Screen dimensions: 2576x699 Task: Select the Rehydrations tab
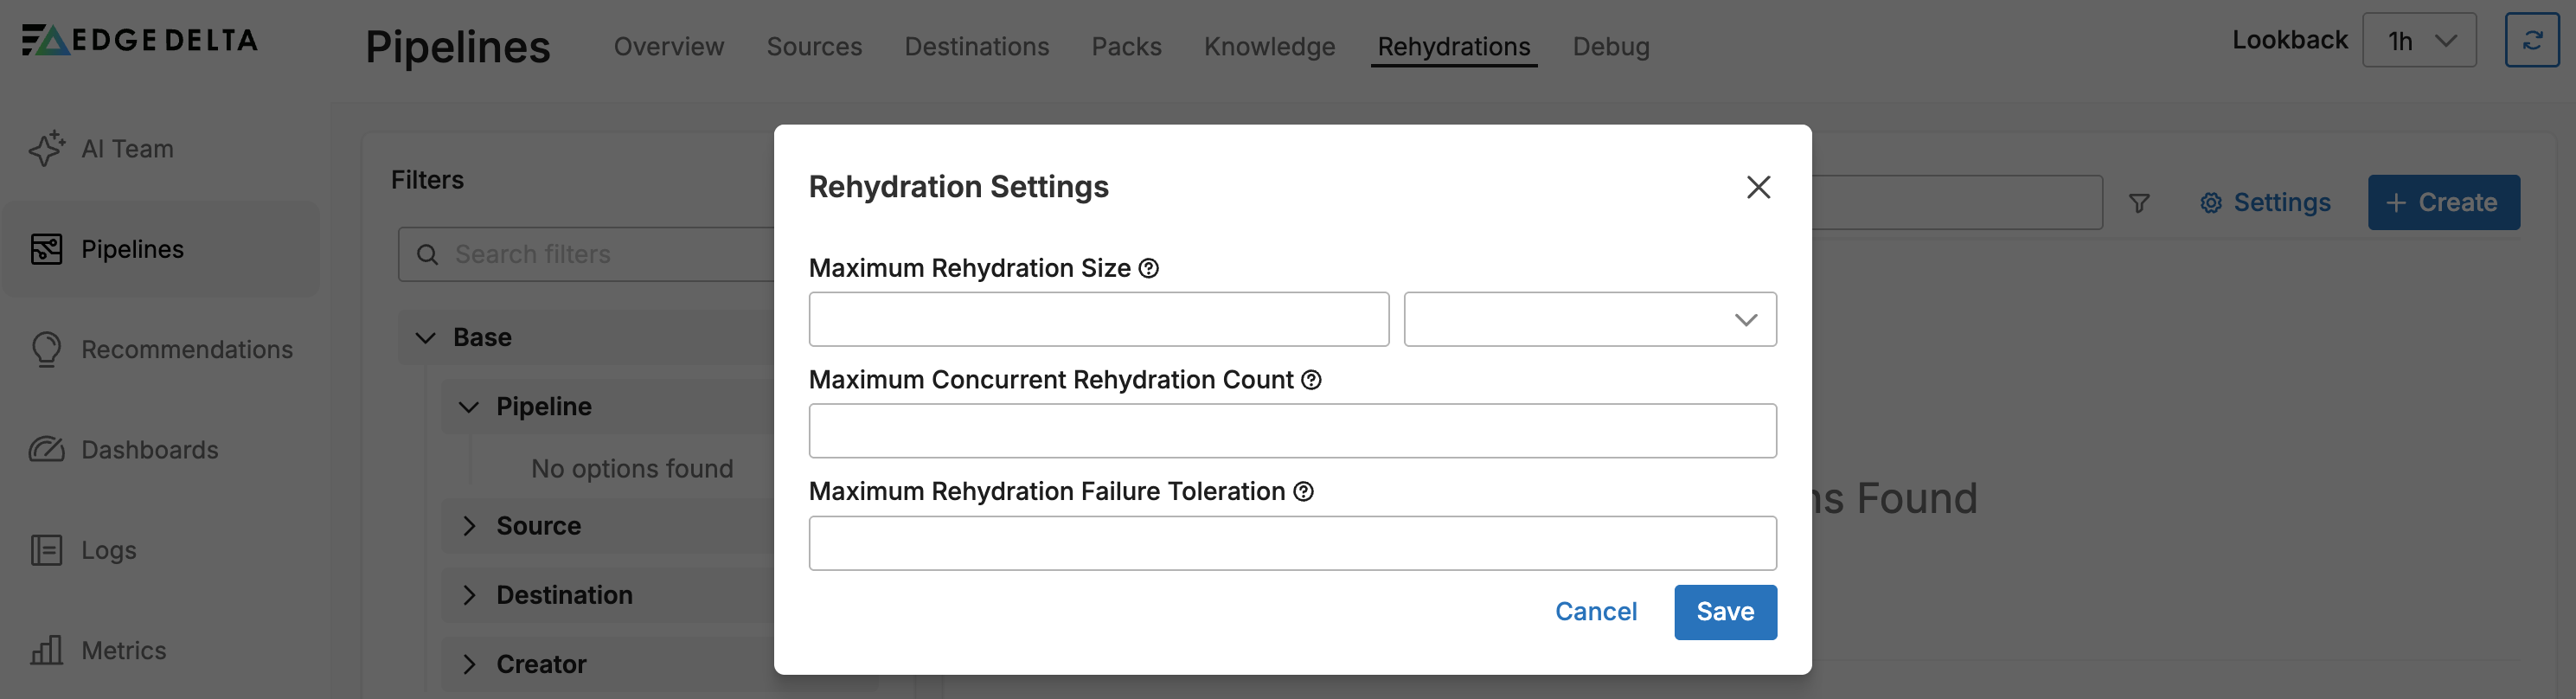click(1454, 46)
